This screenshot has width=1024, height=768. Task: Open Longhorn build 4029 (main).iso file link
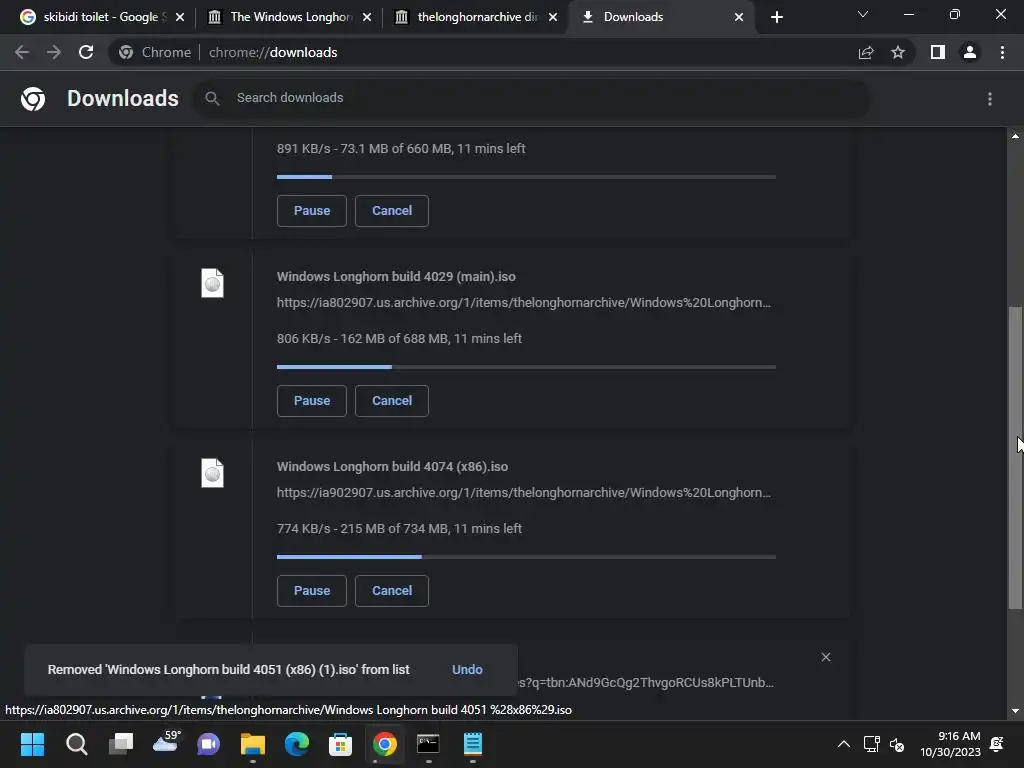[396, 276]
